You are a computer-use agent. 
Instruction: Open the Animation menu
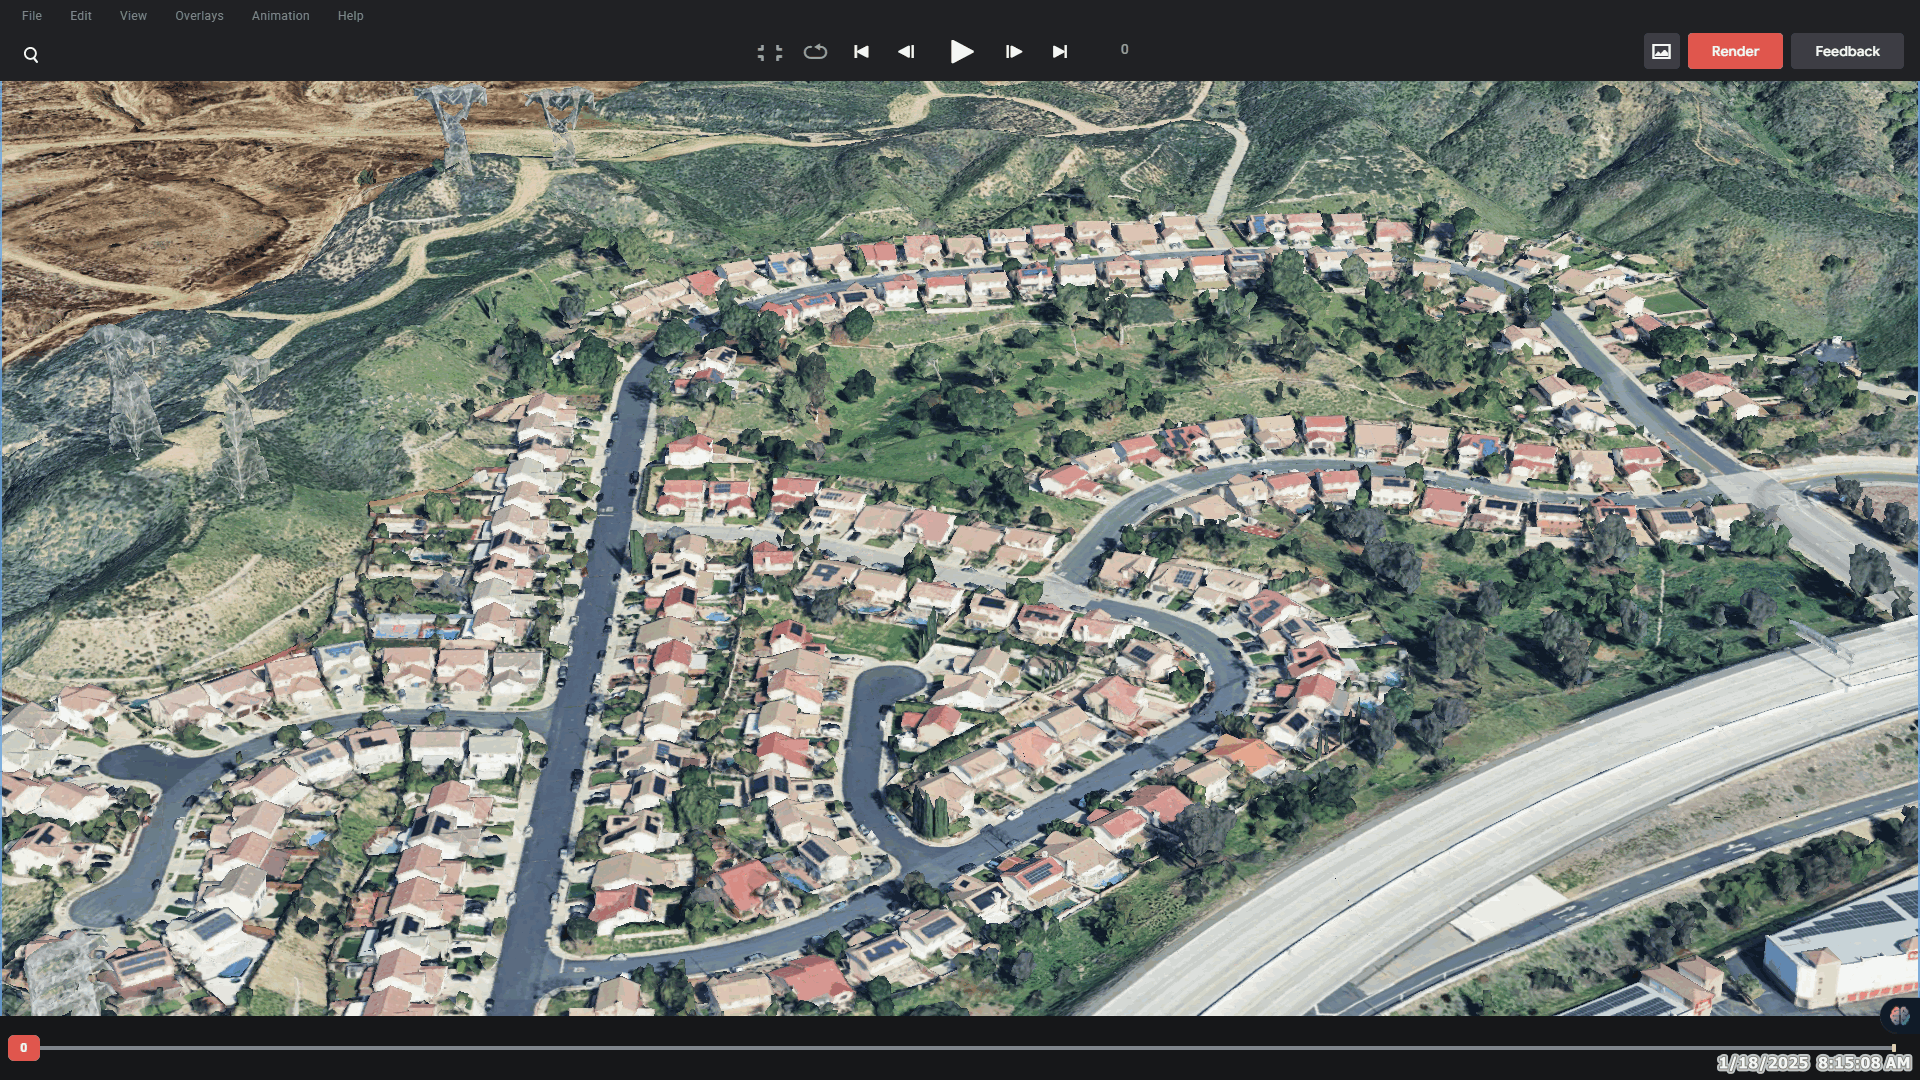click(x=280, y=15)
